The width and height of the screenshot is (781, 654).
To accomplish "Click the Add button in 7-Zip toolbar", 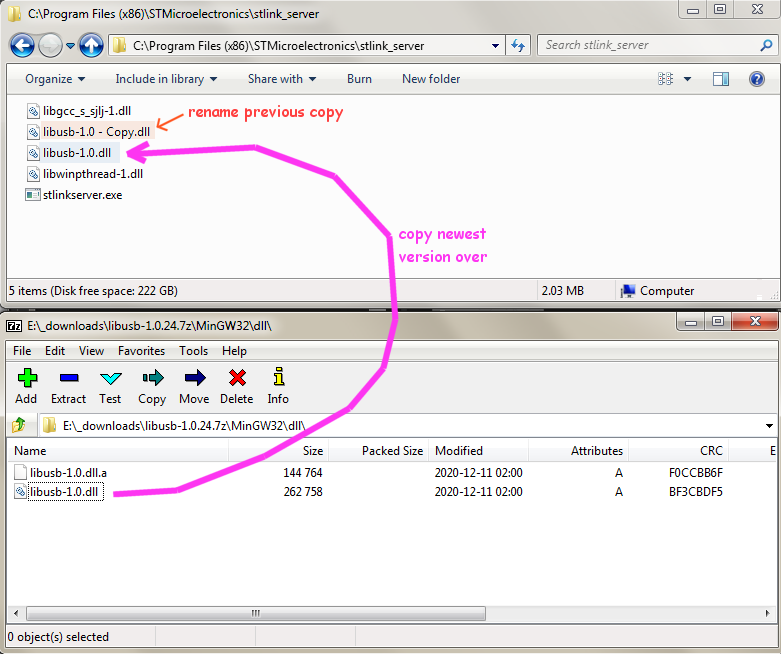I will 26,386.
